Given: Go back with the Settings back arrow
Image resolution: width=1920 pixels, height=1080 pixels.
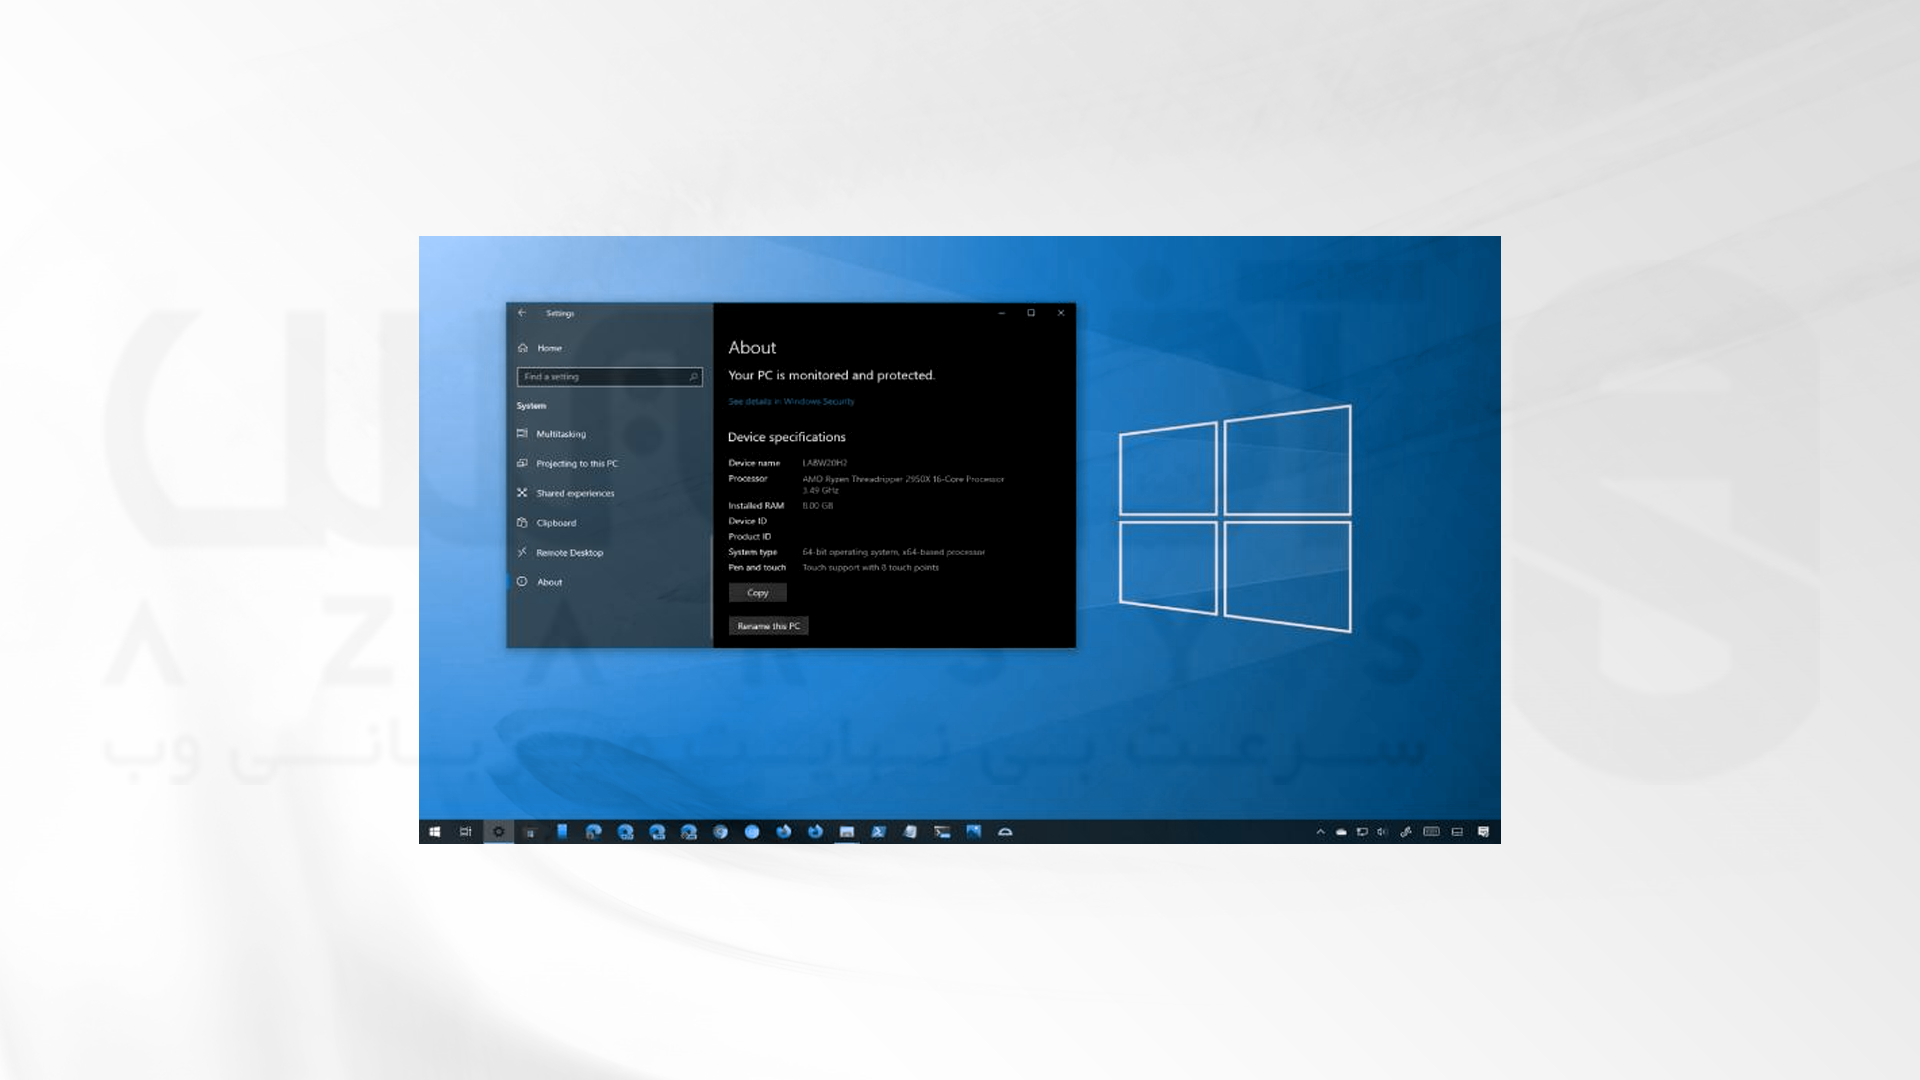Looking at the screenshot, I should [522, 313].
